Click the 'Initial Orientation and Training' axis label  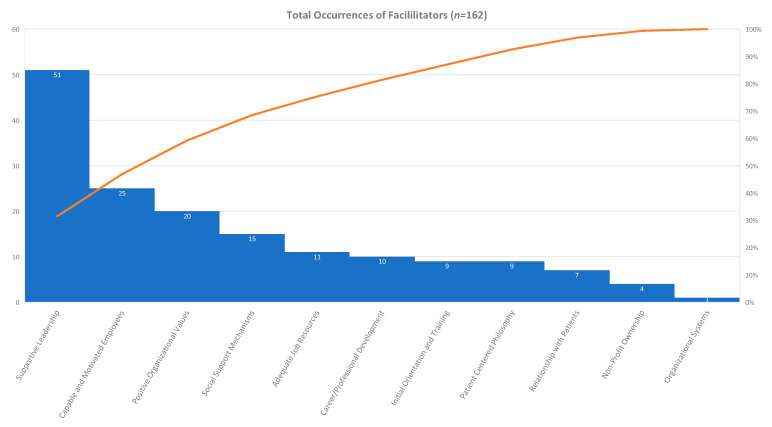420,358
